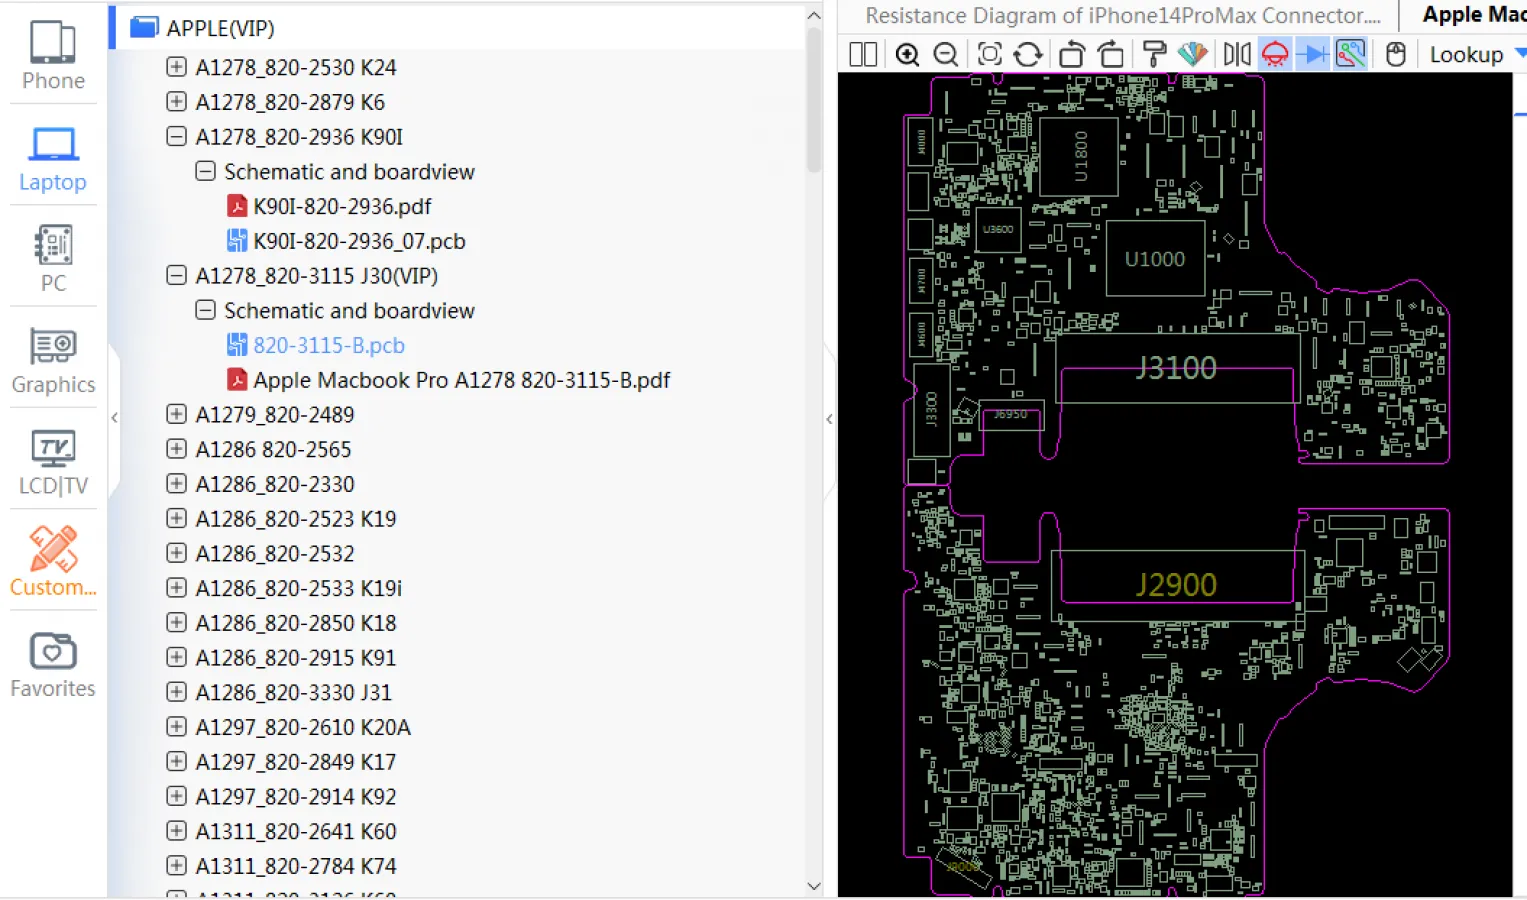
Task: Select the U1000 chip on the board
Action: (1155, 258)
